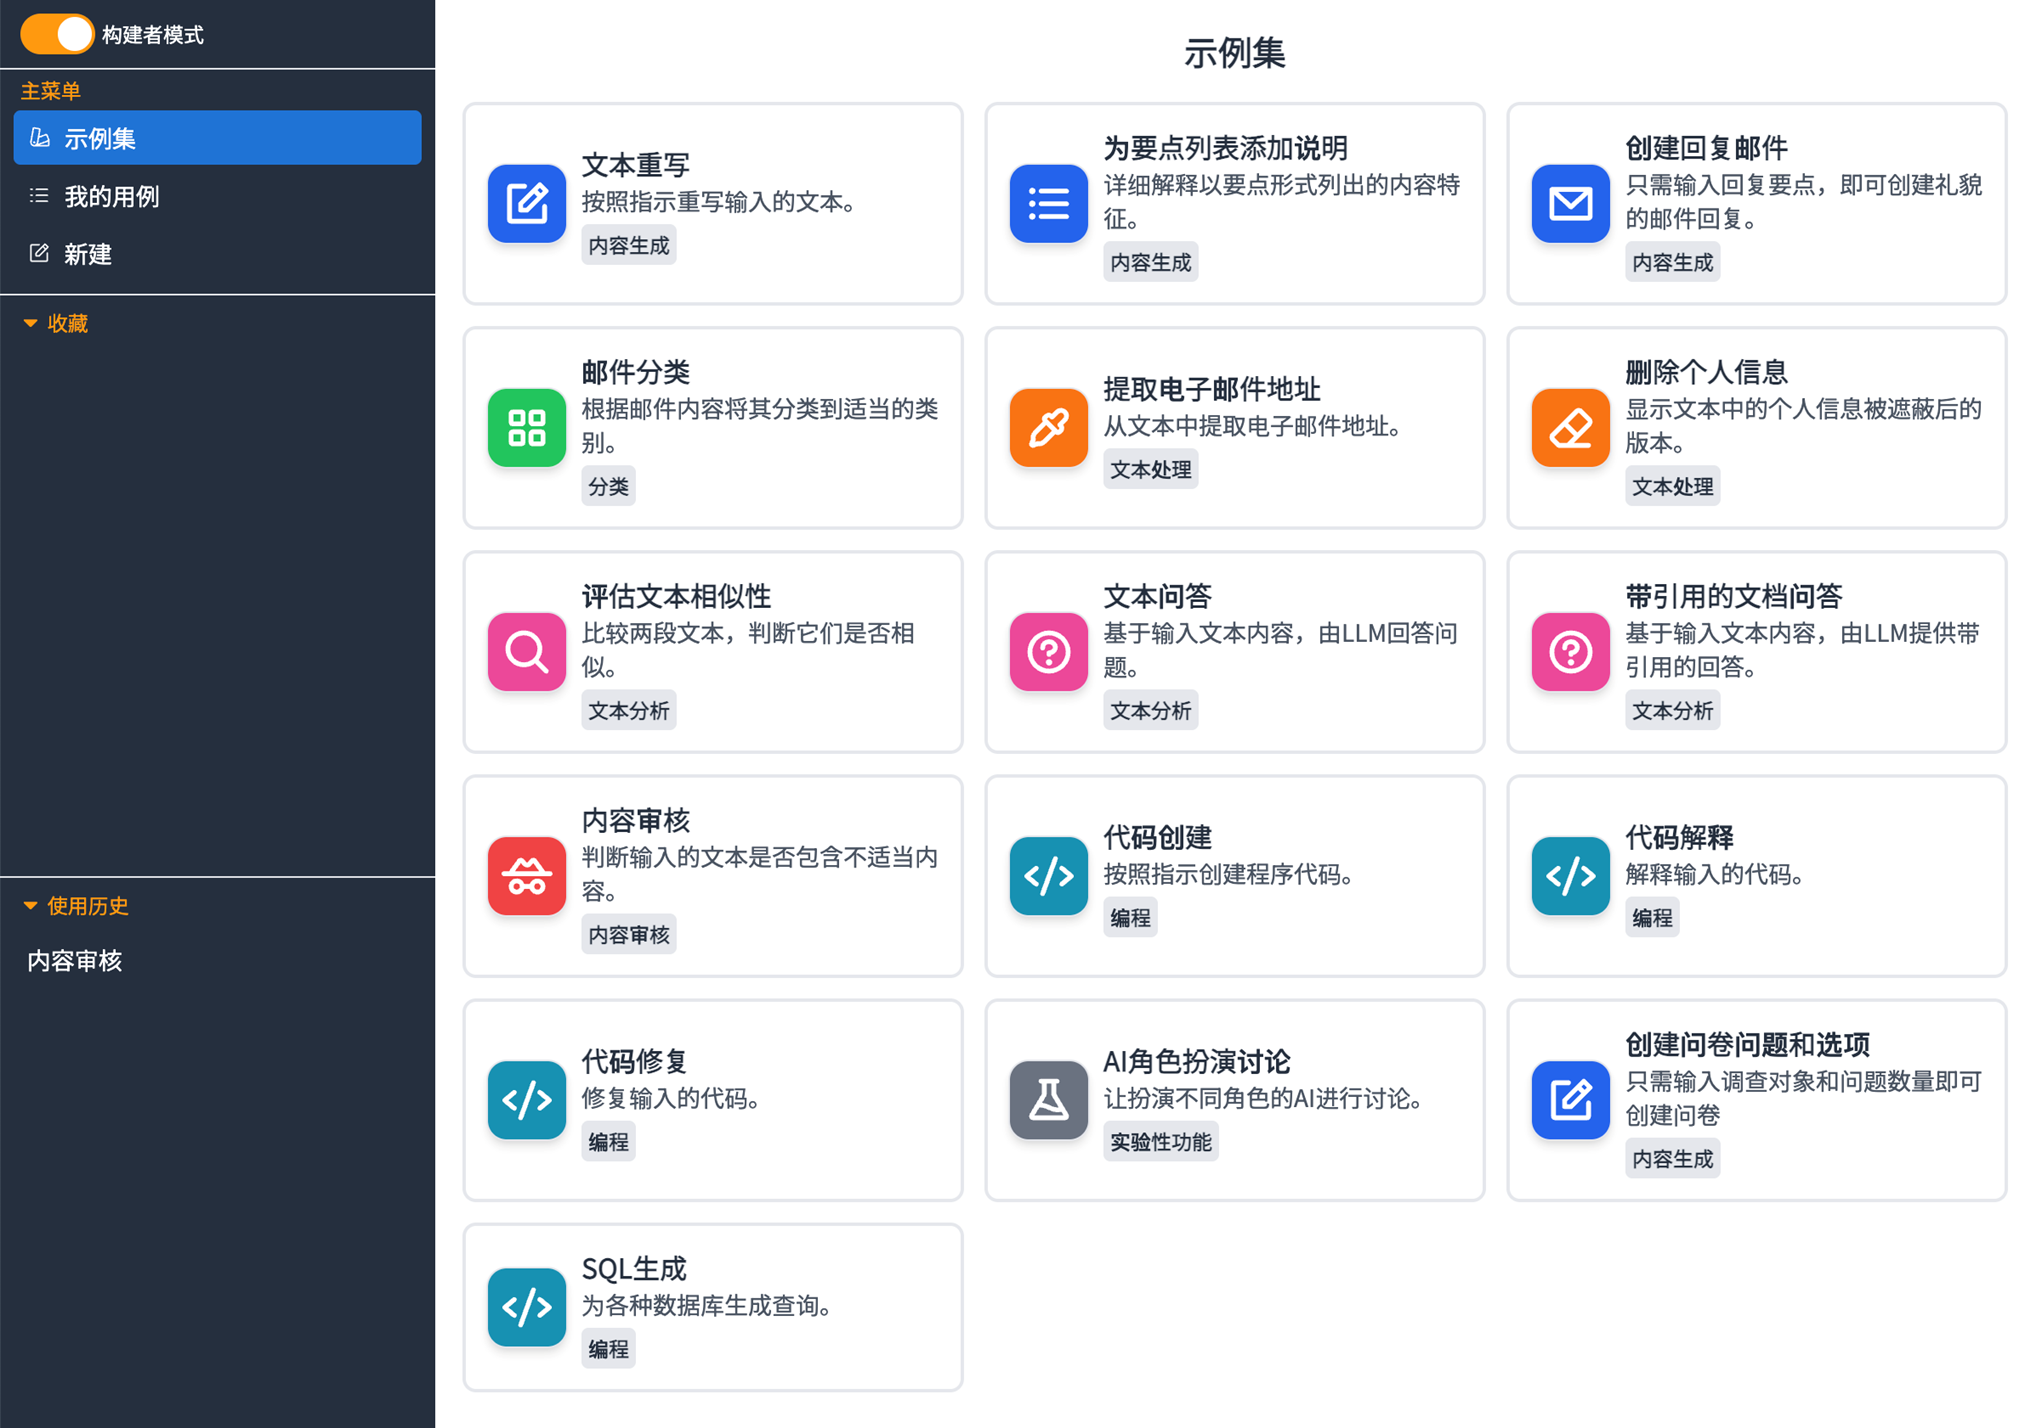Click the eraser icon for 删除个人信息
Image resolution: width=2025 pixels, height=1428 pixels.
point(1569,428)
